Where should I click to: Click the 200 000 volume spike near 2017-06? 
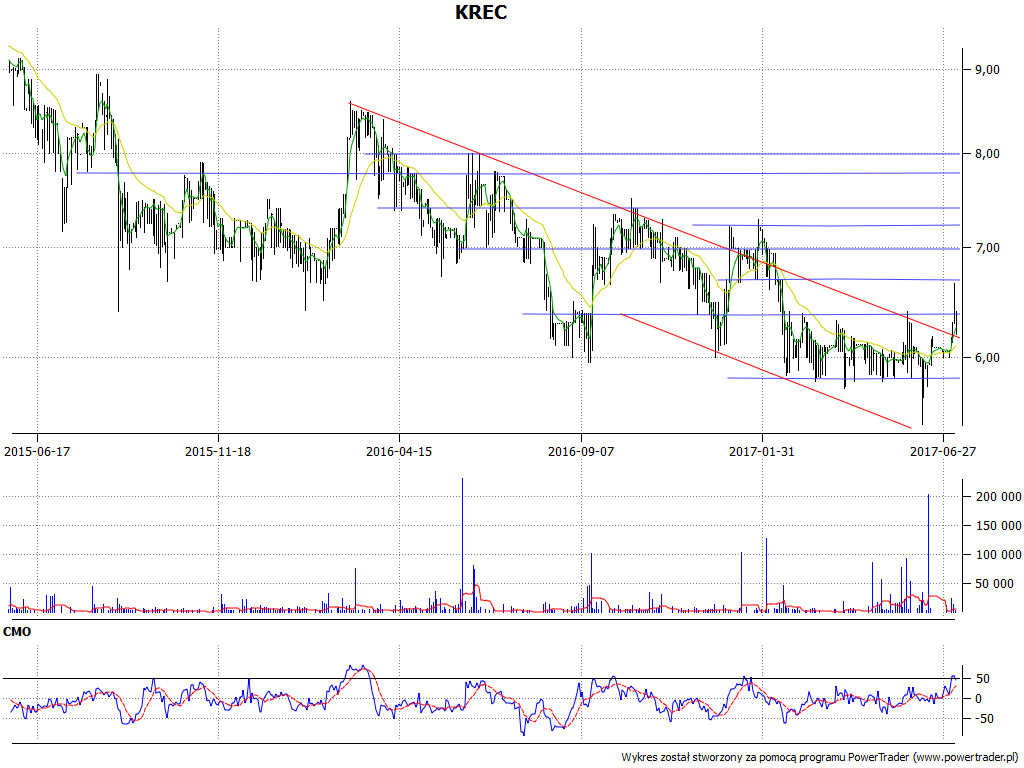[929, 553]
